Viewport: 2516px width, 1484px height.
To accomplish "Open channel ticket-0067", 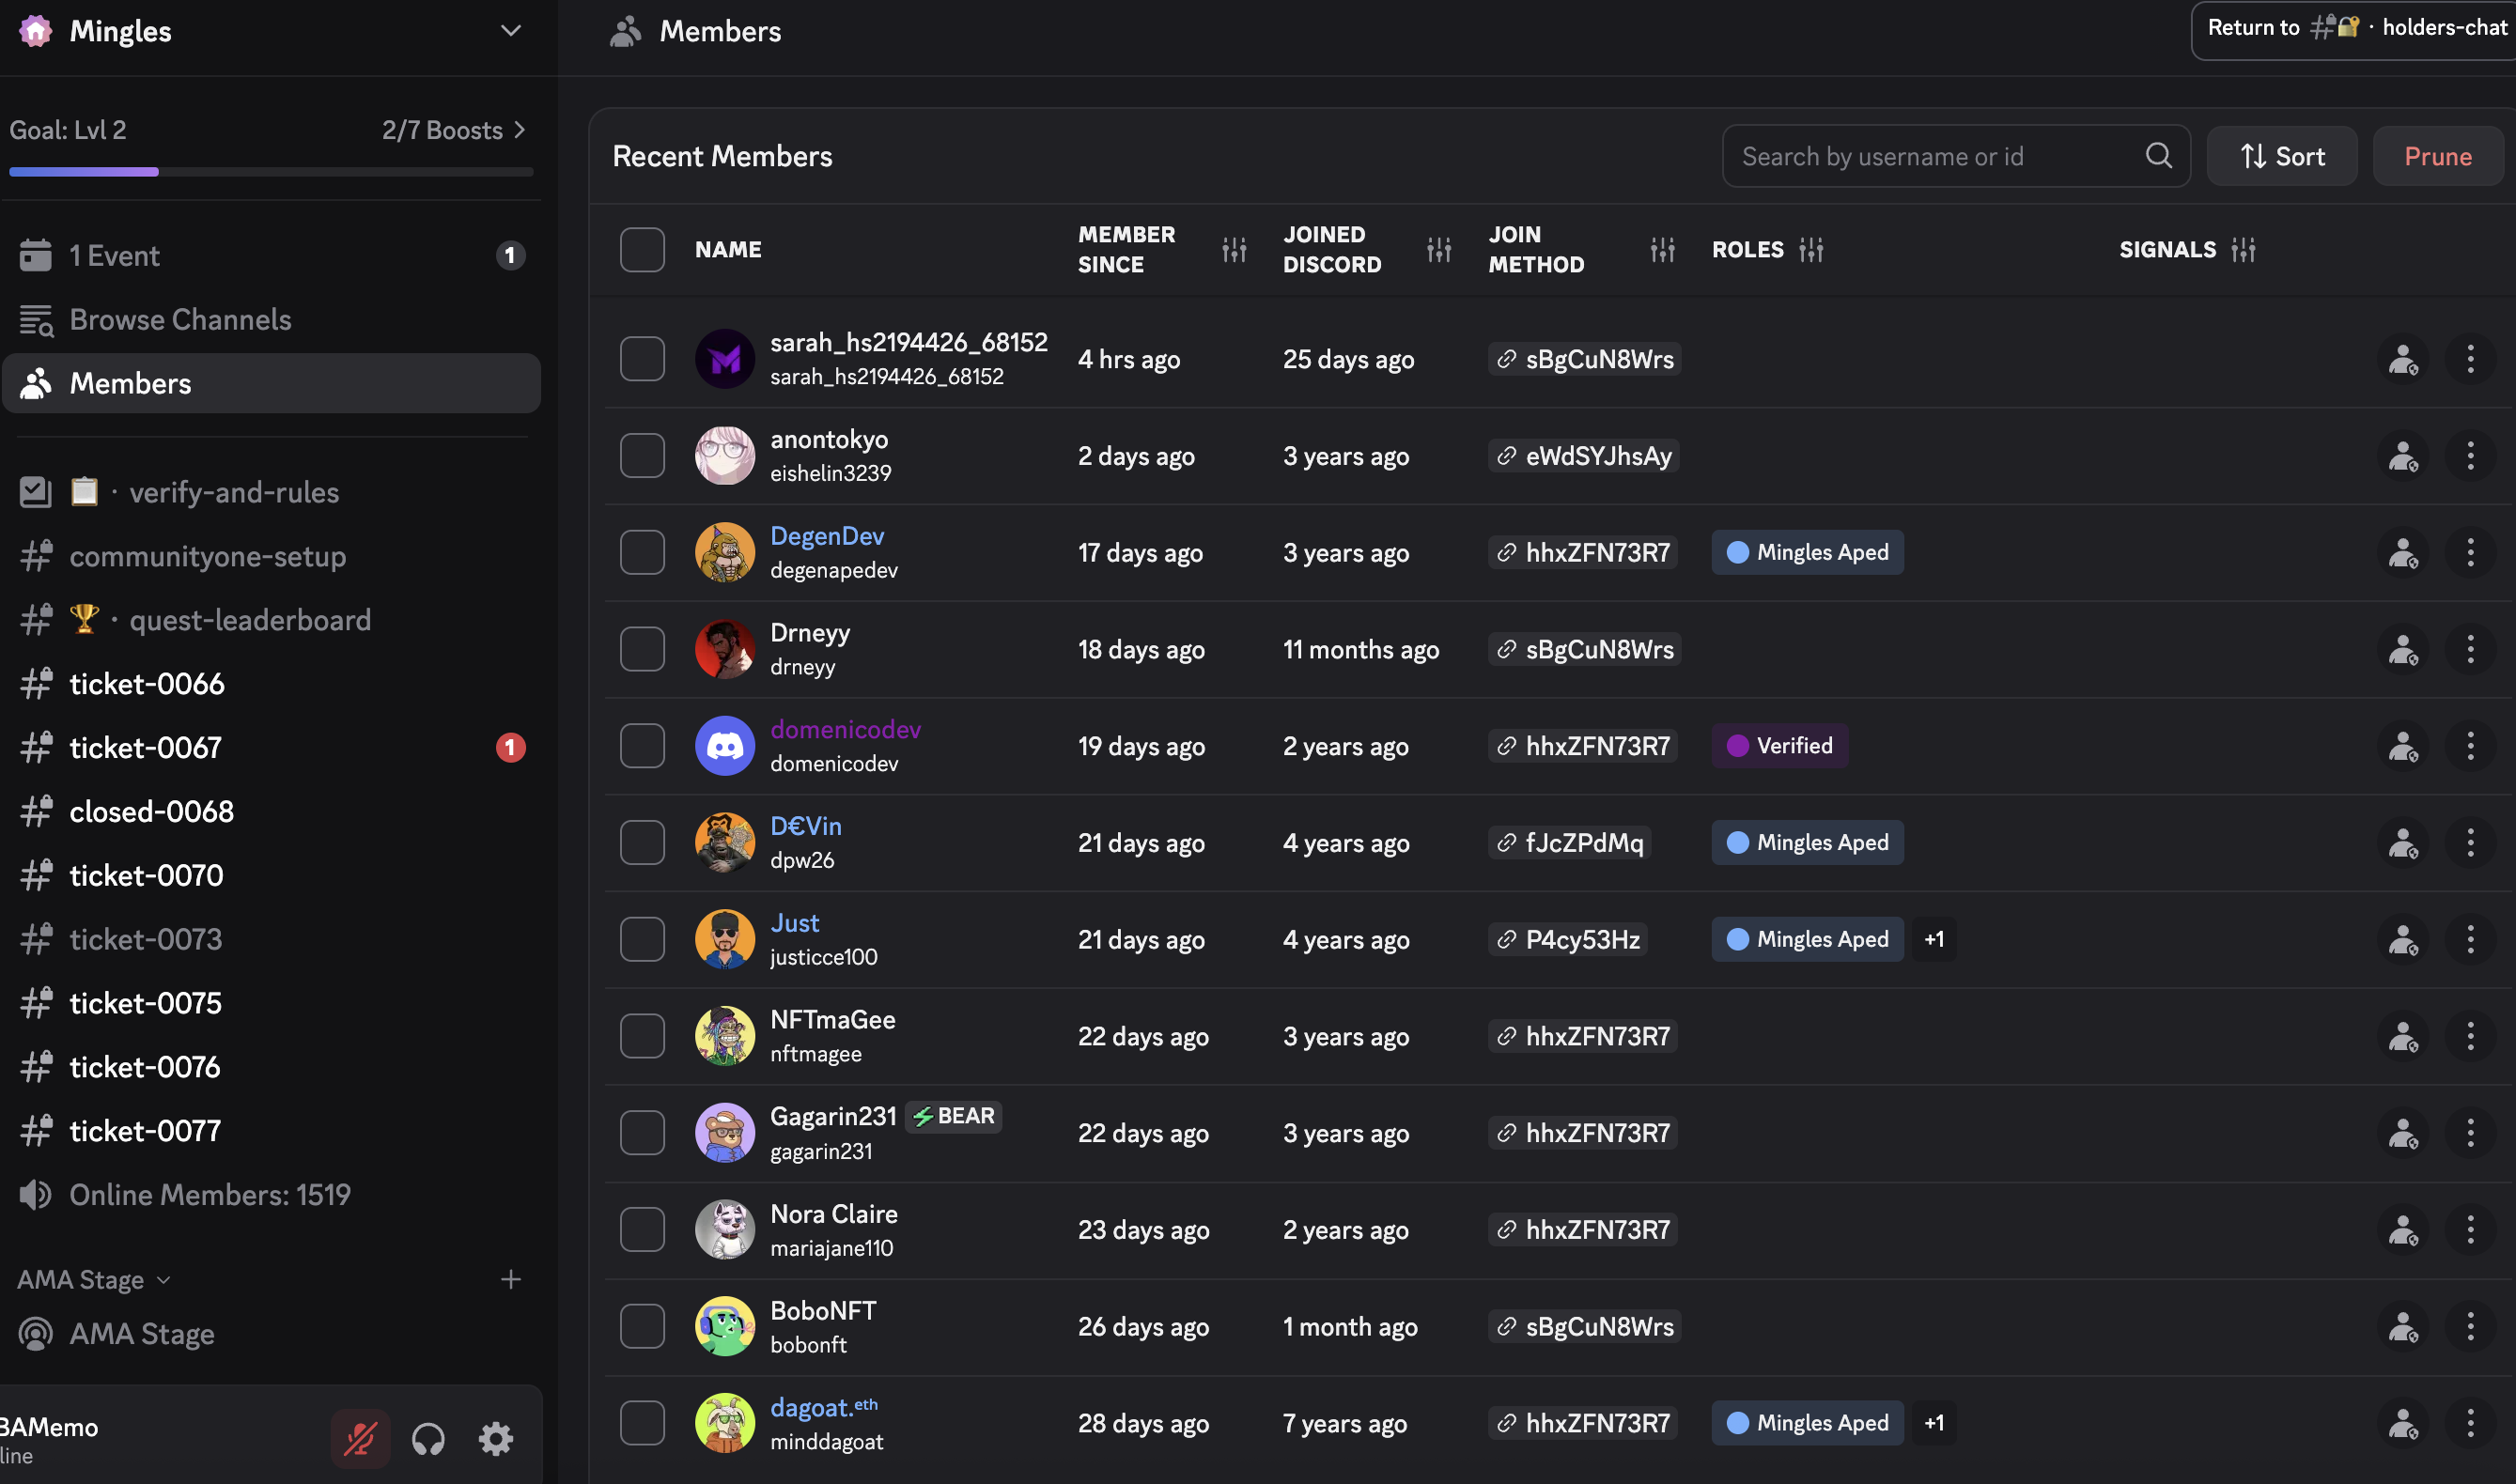I will click(271, 747).
